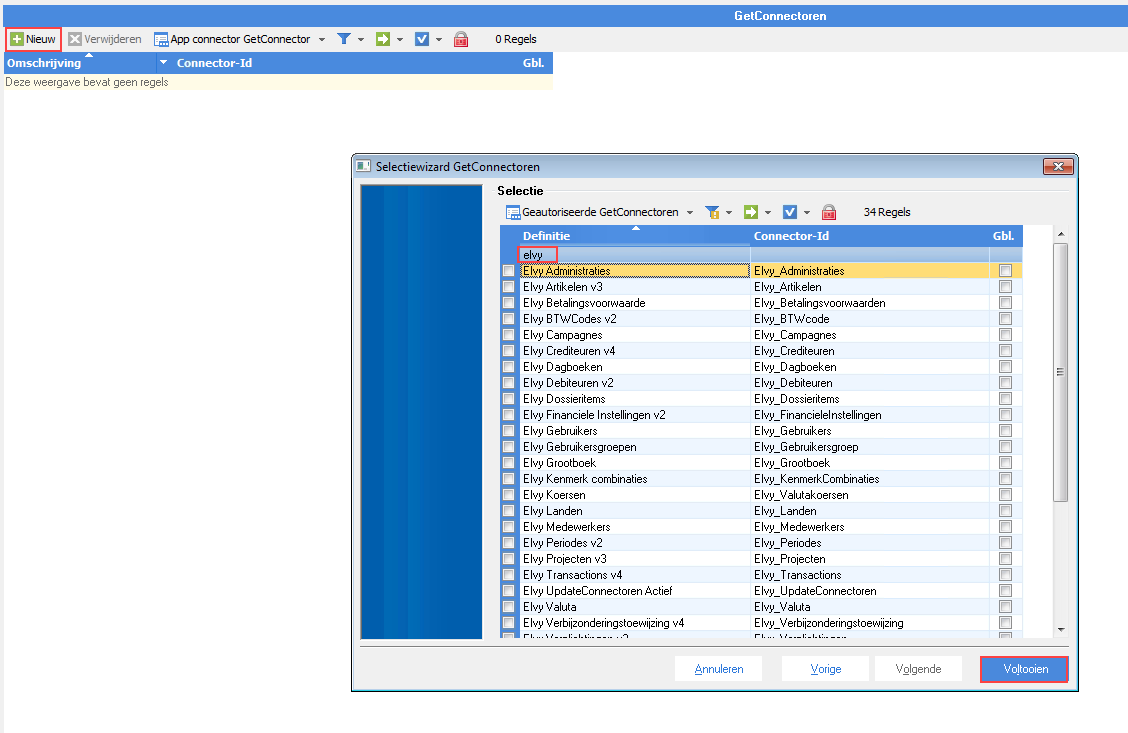This screenshot has width=1128, height=733.
Task: Click the Vorige button in the wizard
Action: pos(825,669)
